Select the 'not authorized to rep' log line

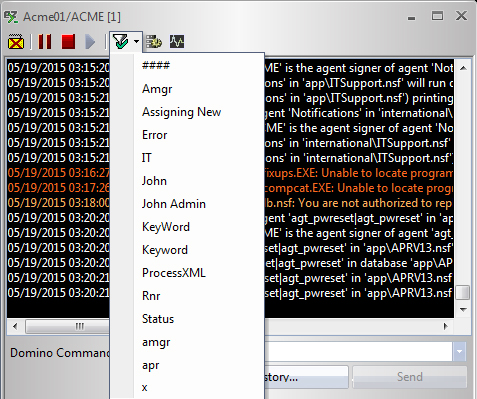[359, 203]
